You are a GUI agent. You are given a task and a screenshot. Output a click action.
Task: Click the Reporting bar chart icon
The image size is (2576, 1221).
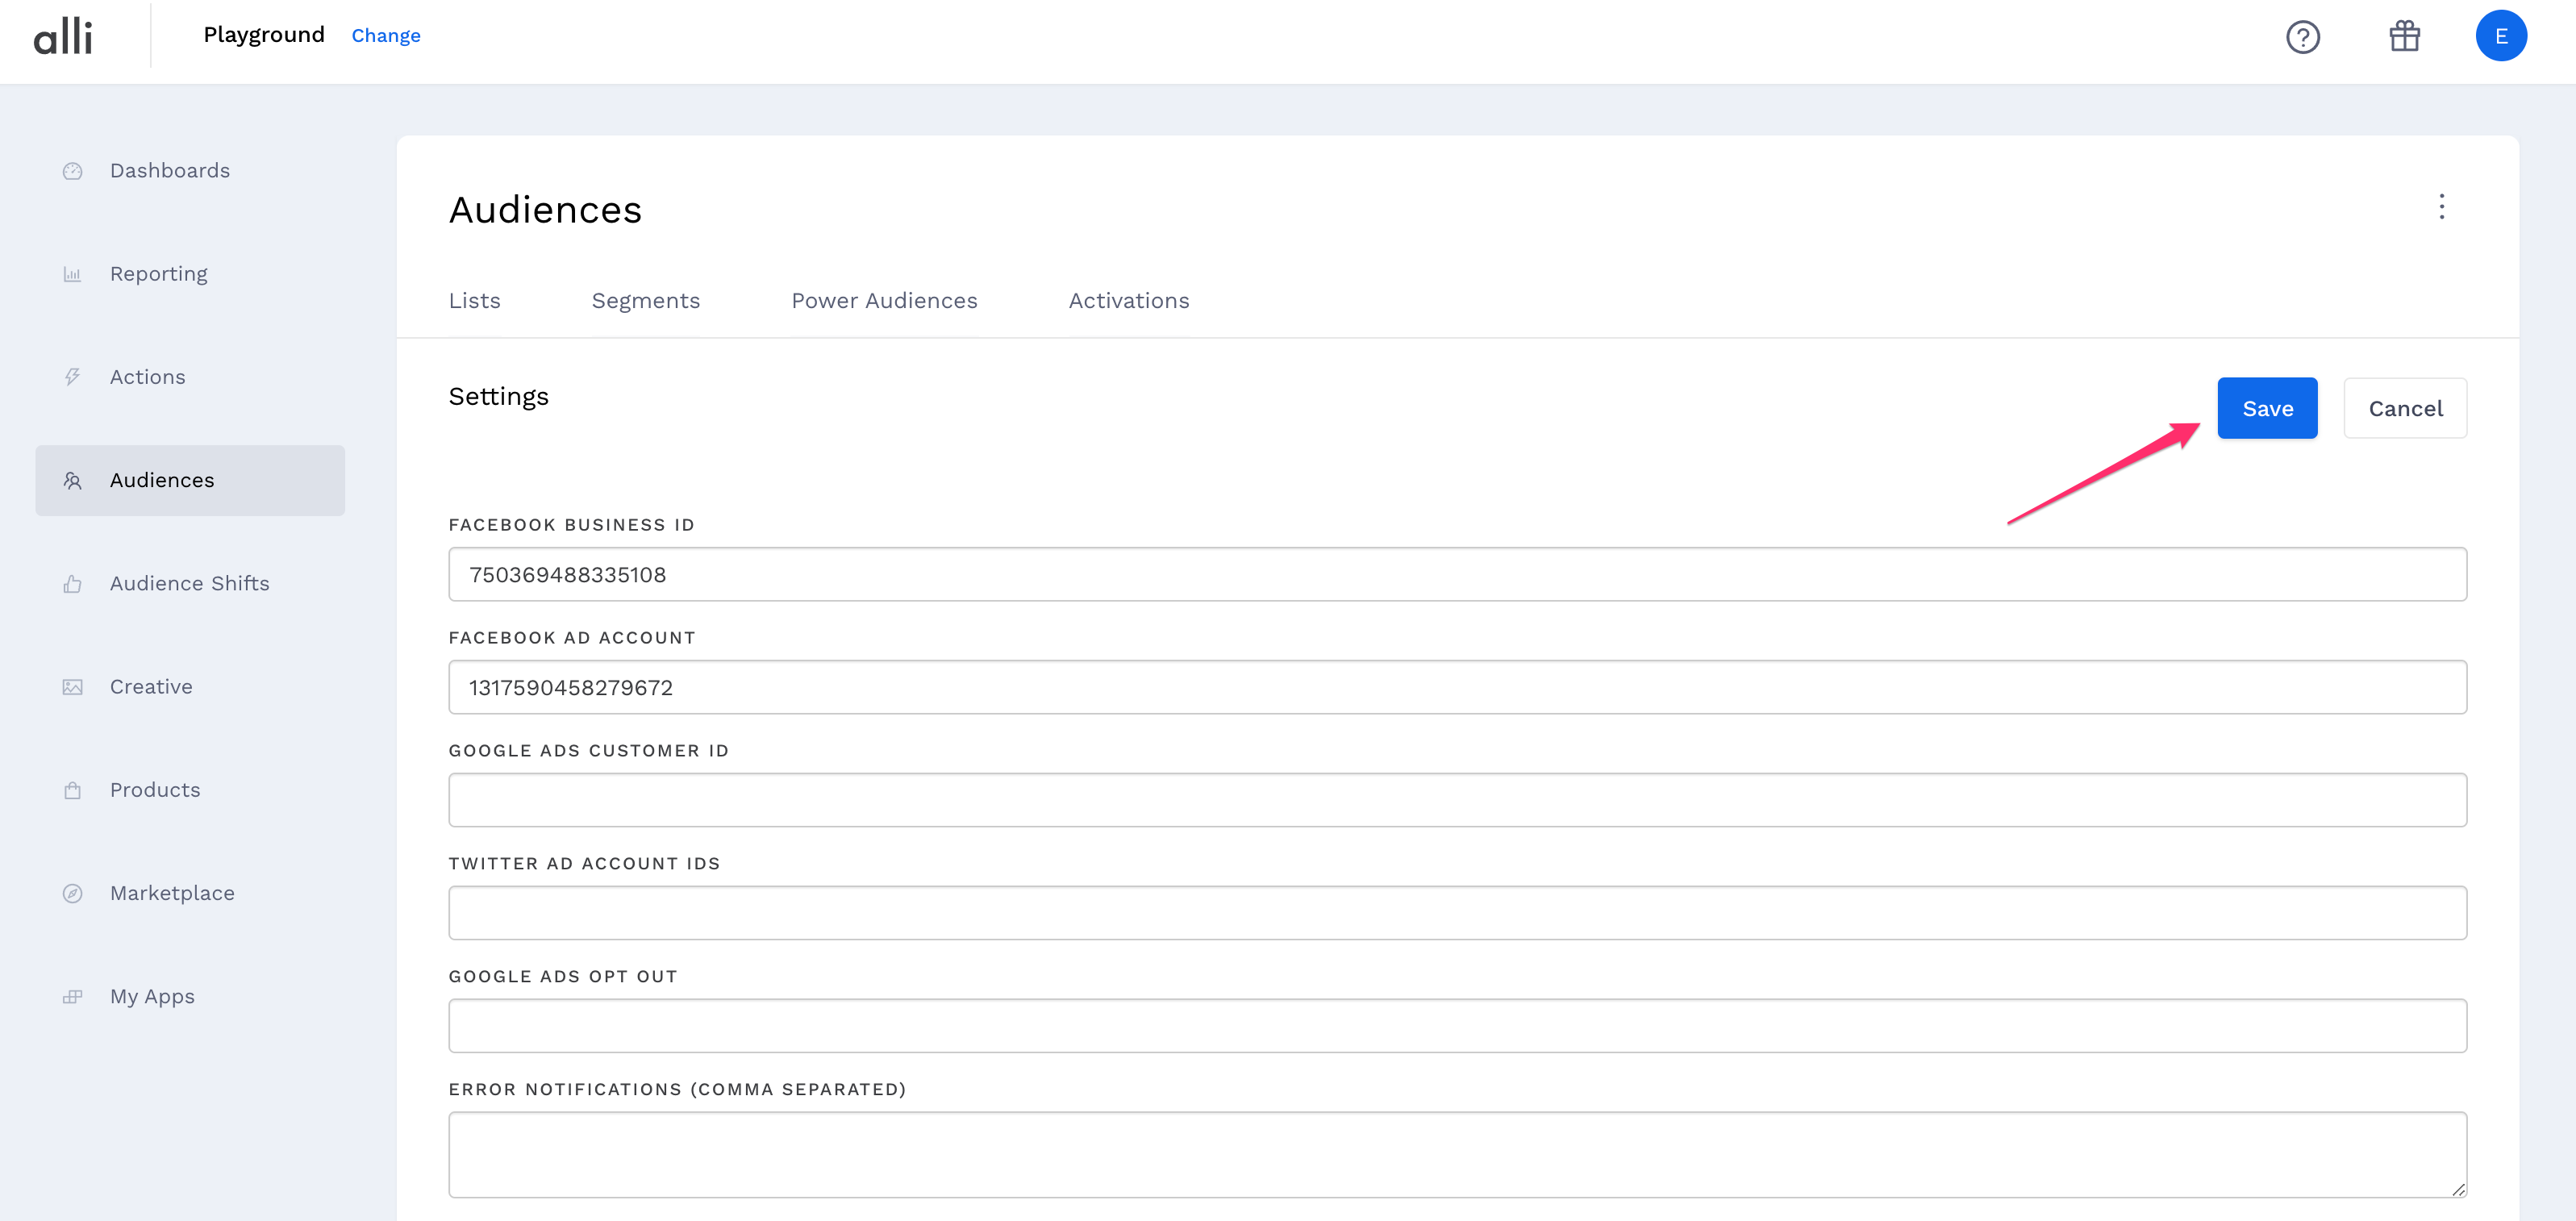[73, 274]
